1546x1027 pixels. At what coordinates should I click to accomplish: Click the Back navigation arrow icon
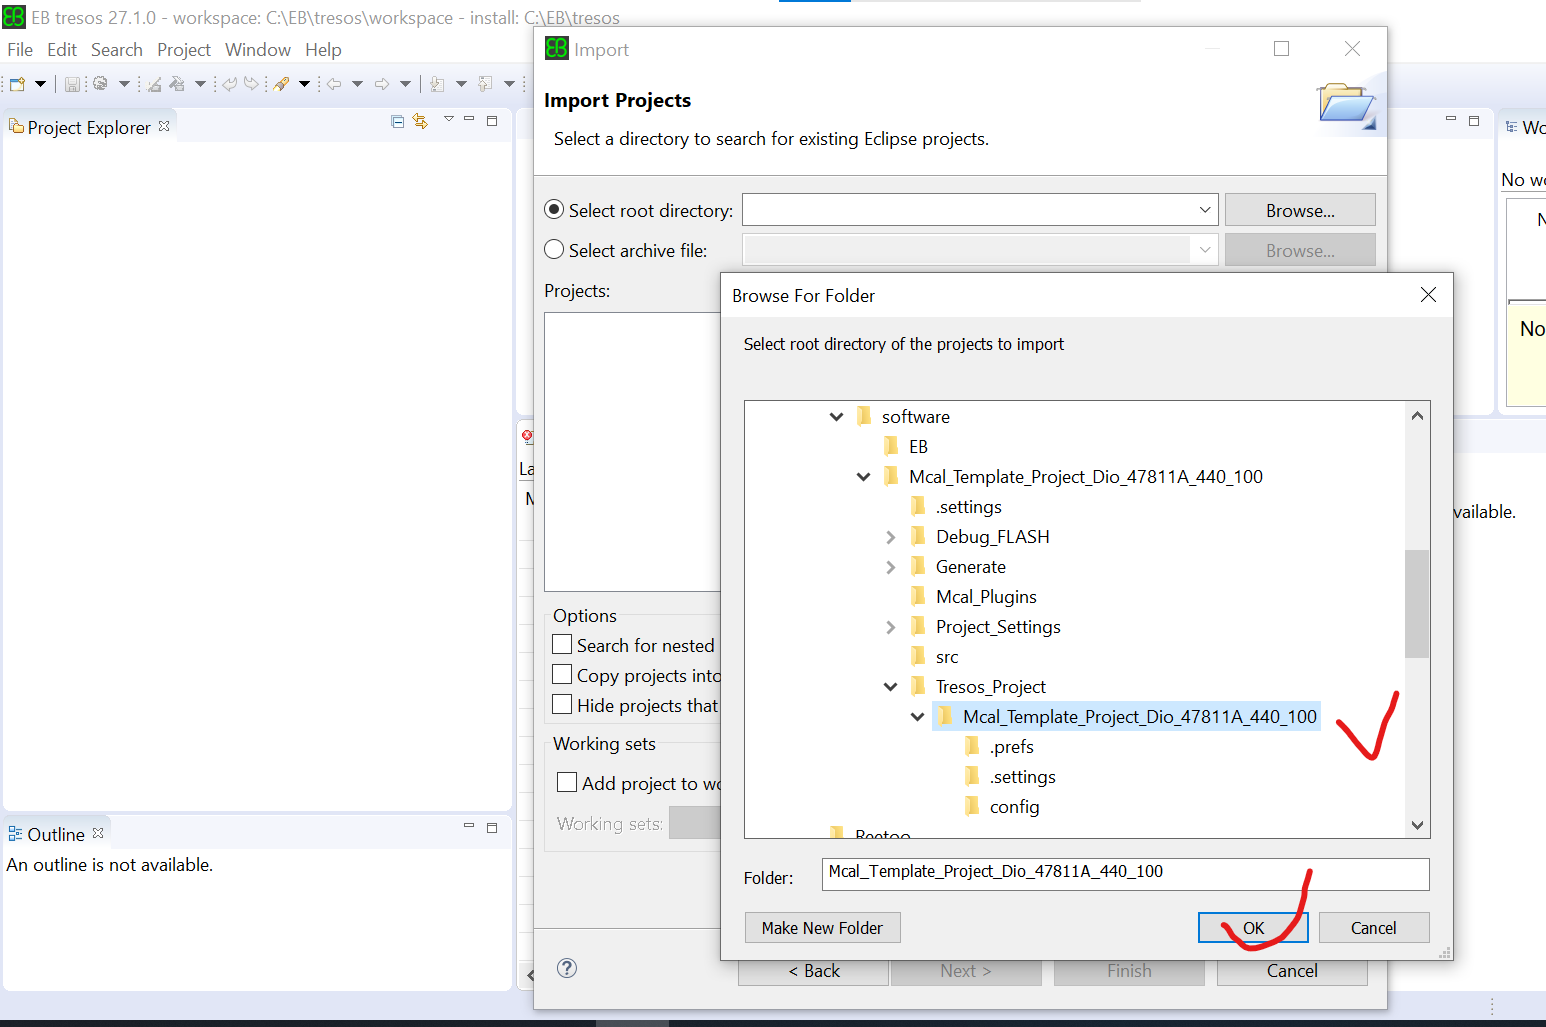coord(332,83)
